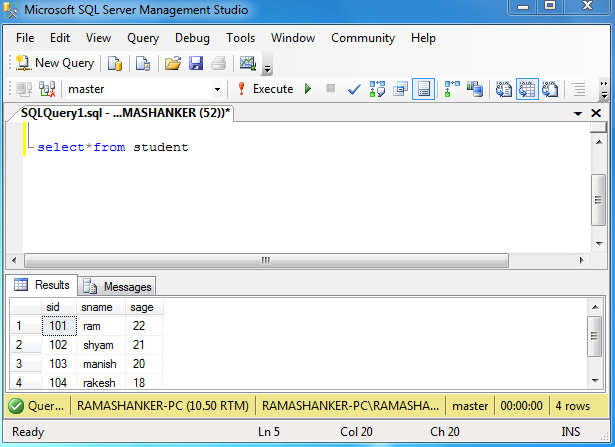Viewport: 615px width, 447px height.
Task: Select the rakesh cell
Action: point(101,382)
